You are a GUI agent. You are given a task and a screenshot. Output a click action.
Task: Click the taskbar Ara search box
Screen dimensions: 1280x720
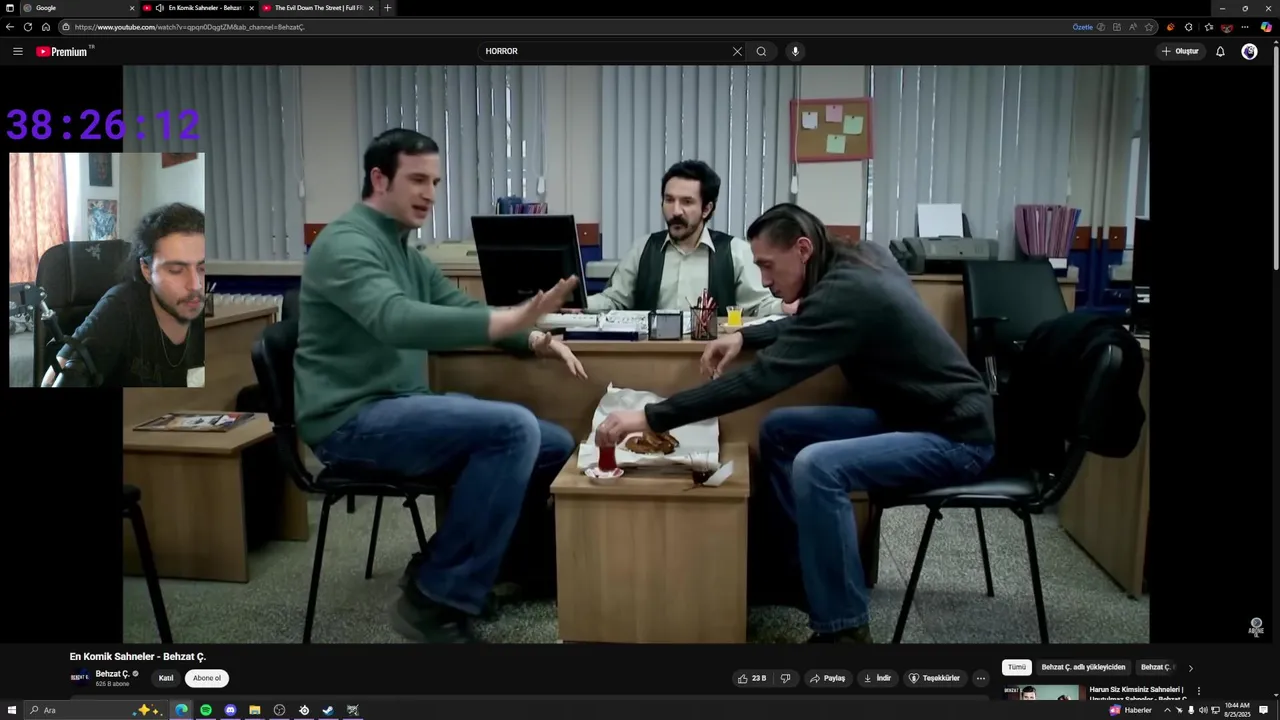(95, 710)
